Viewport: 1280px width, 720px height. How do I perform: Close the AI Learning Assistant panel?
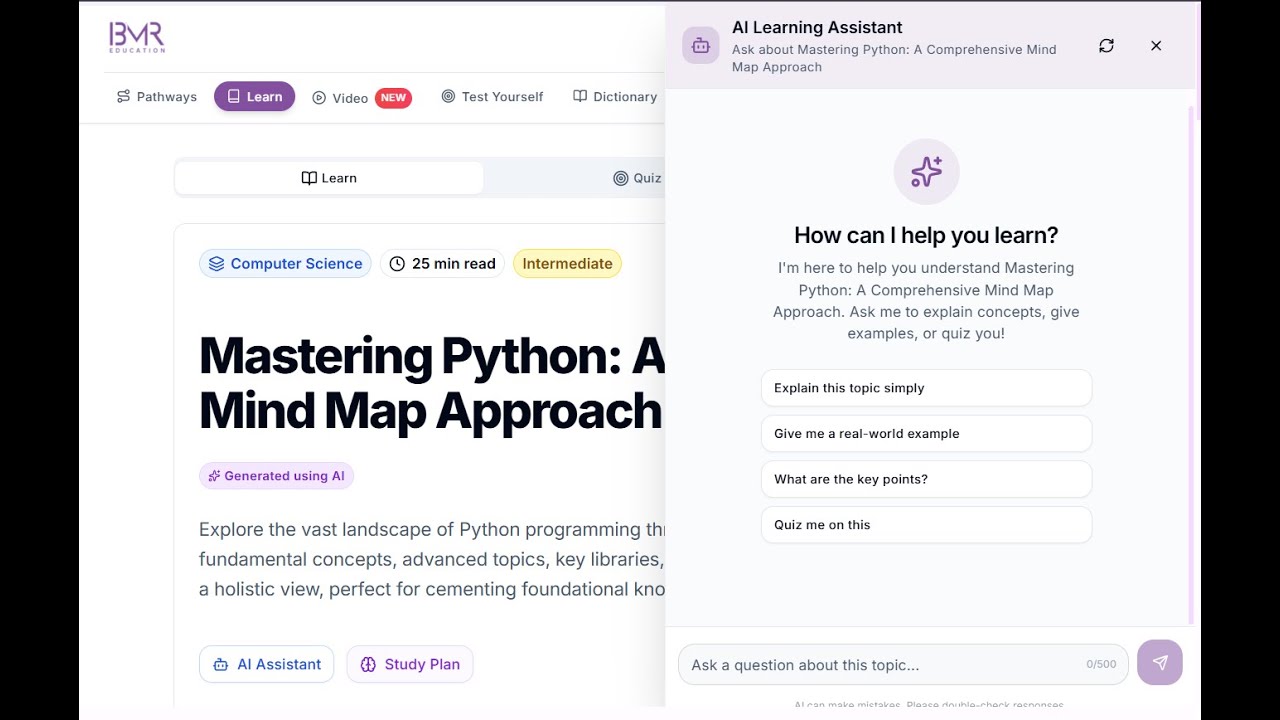1156,46
